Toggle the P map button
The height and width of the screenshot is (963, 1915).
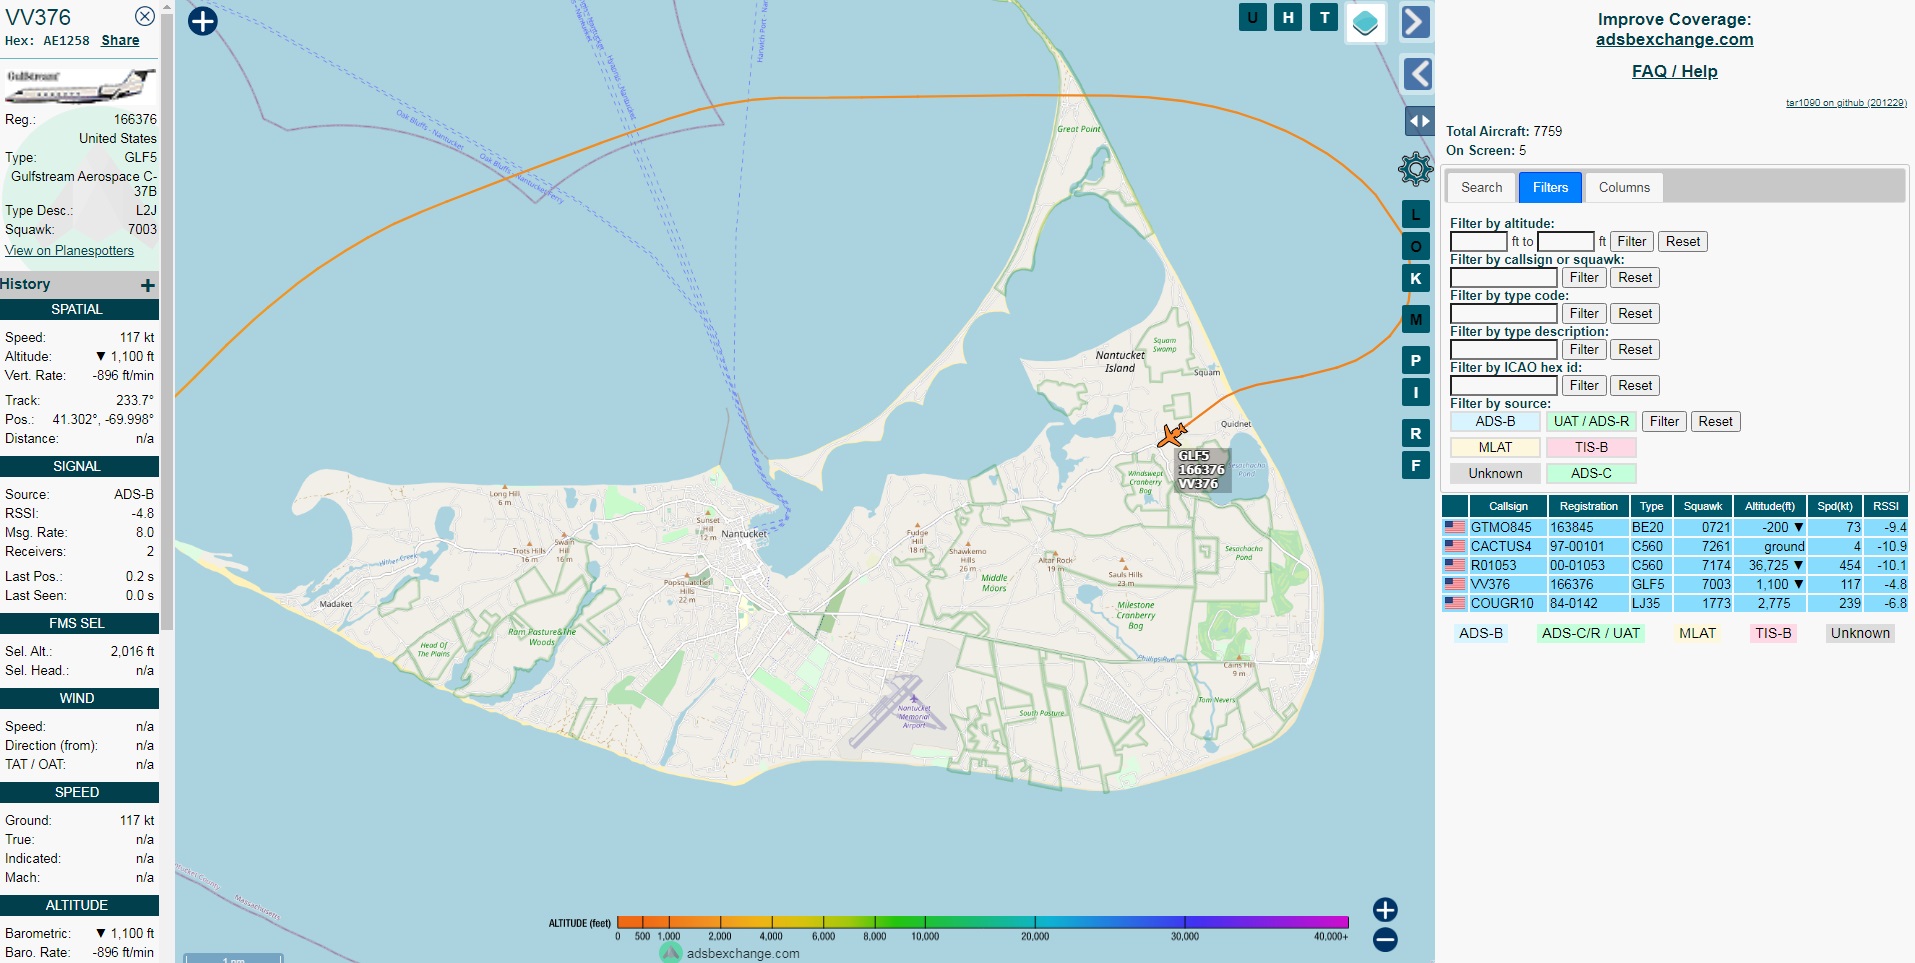(x=1415, y=361)
